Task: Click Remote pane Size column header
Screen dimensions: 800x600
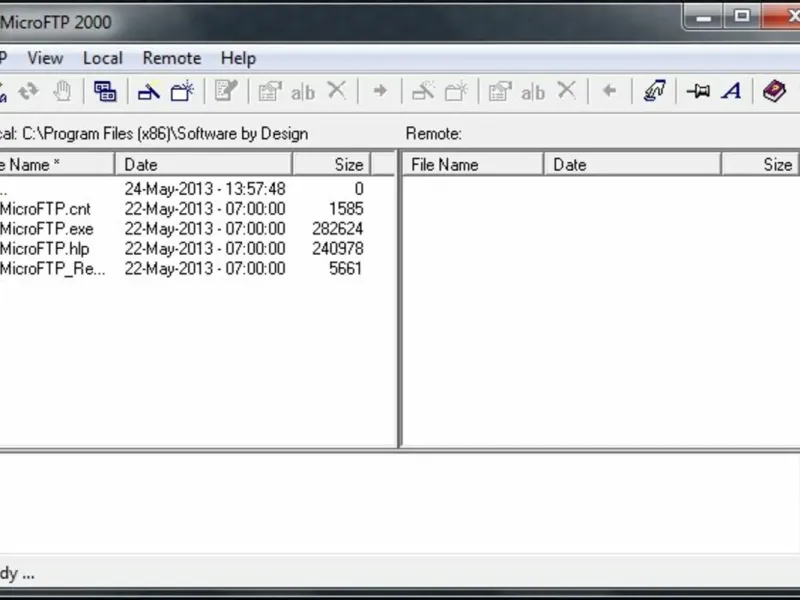Action: [x=760, y=165]
